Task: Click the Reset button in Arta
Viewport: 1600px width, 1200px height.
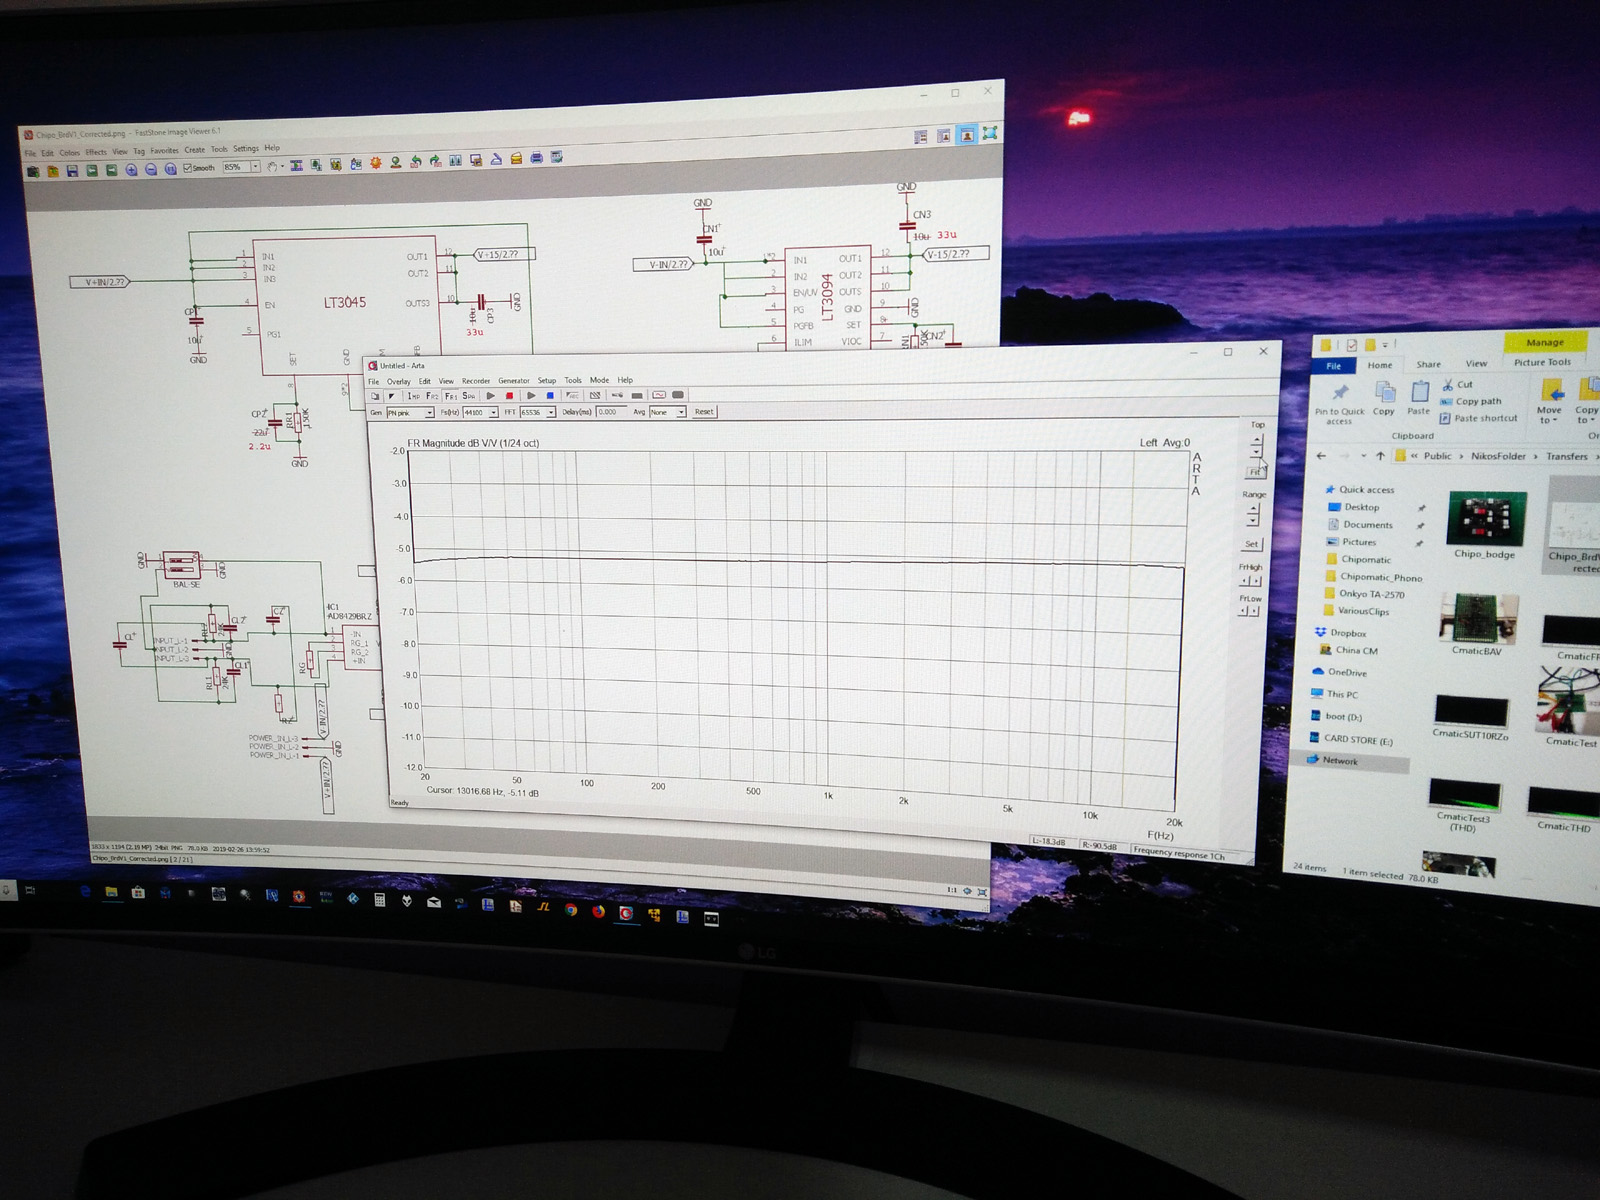Action: [x=704, y=412]
